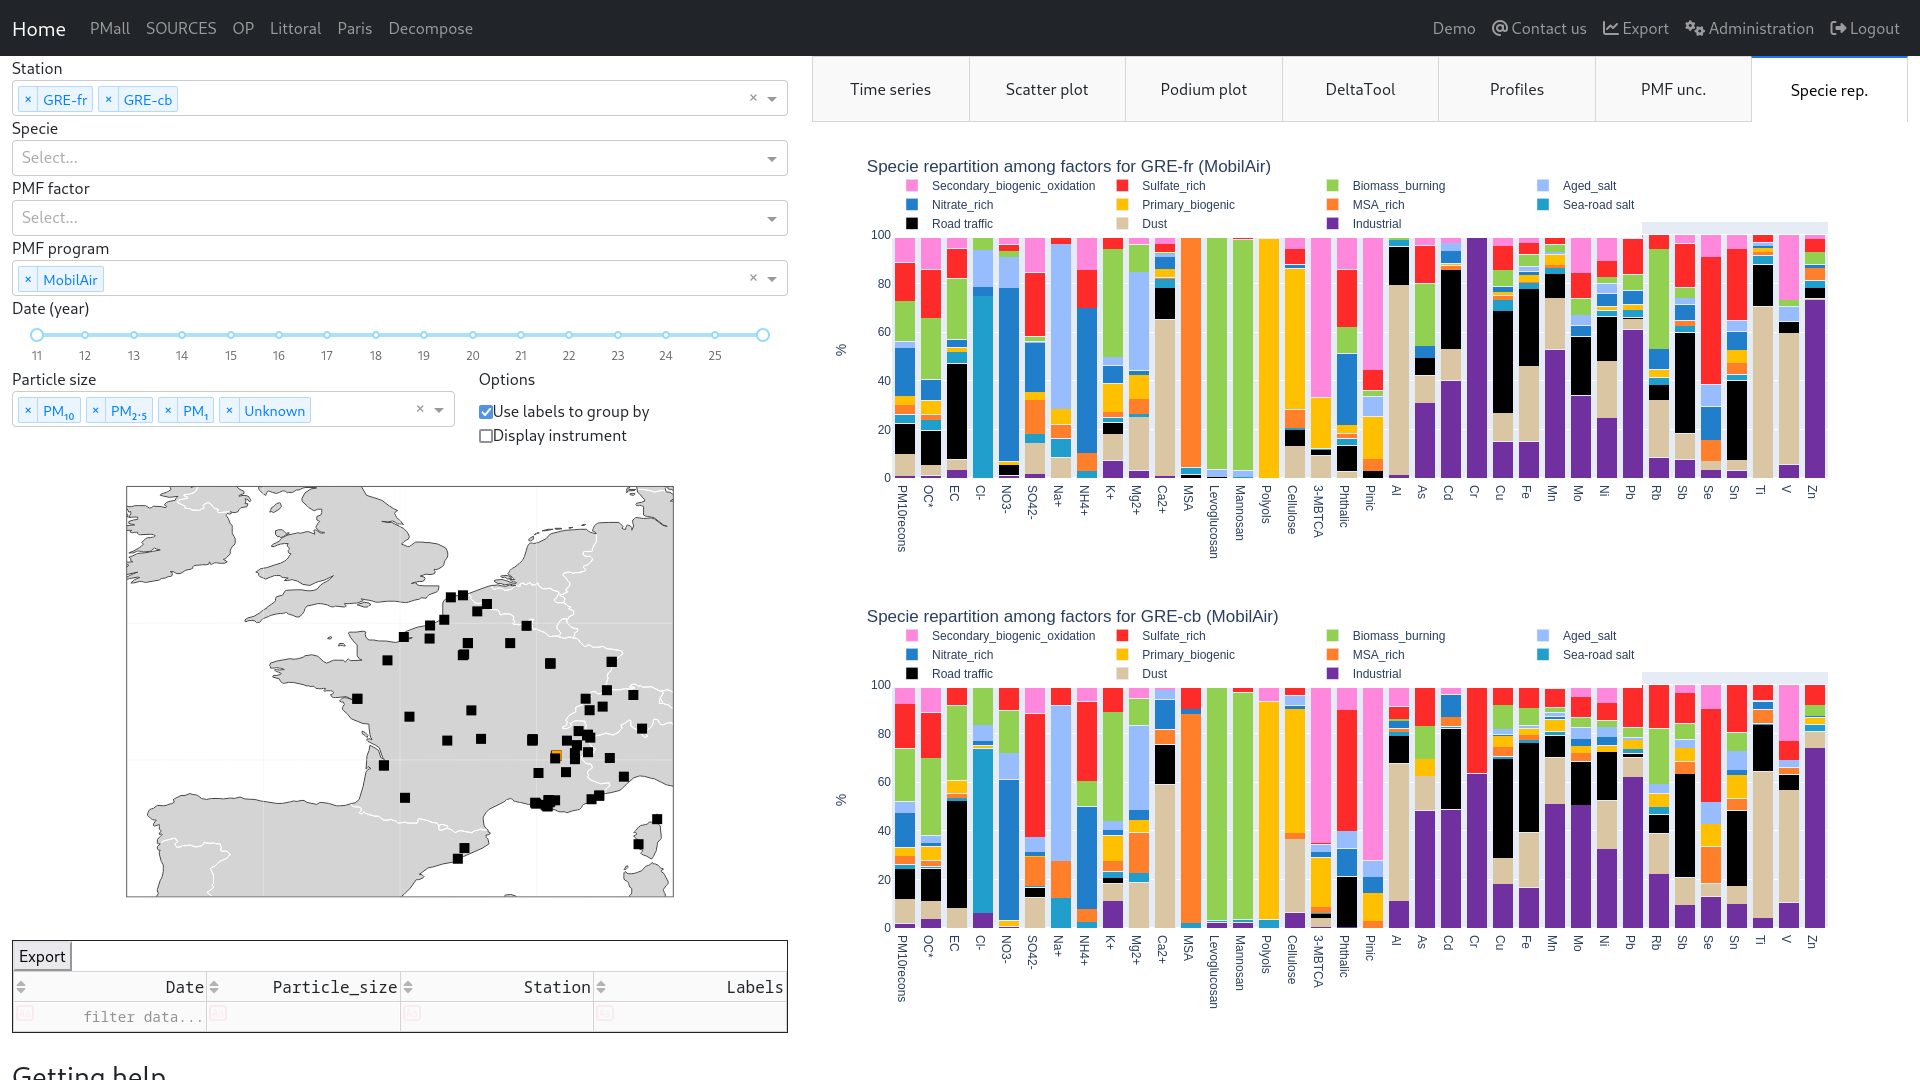Remove the MobilAir program tag
The image size is (1920, 1080).
pos(28,280)
